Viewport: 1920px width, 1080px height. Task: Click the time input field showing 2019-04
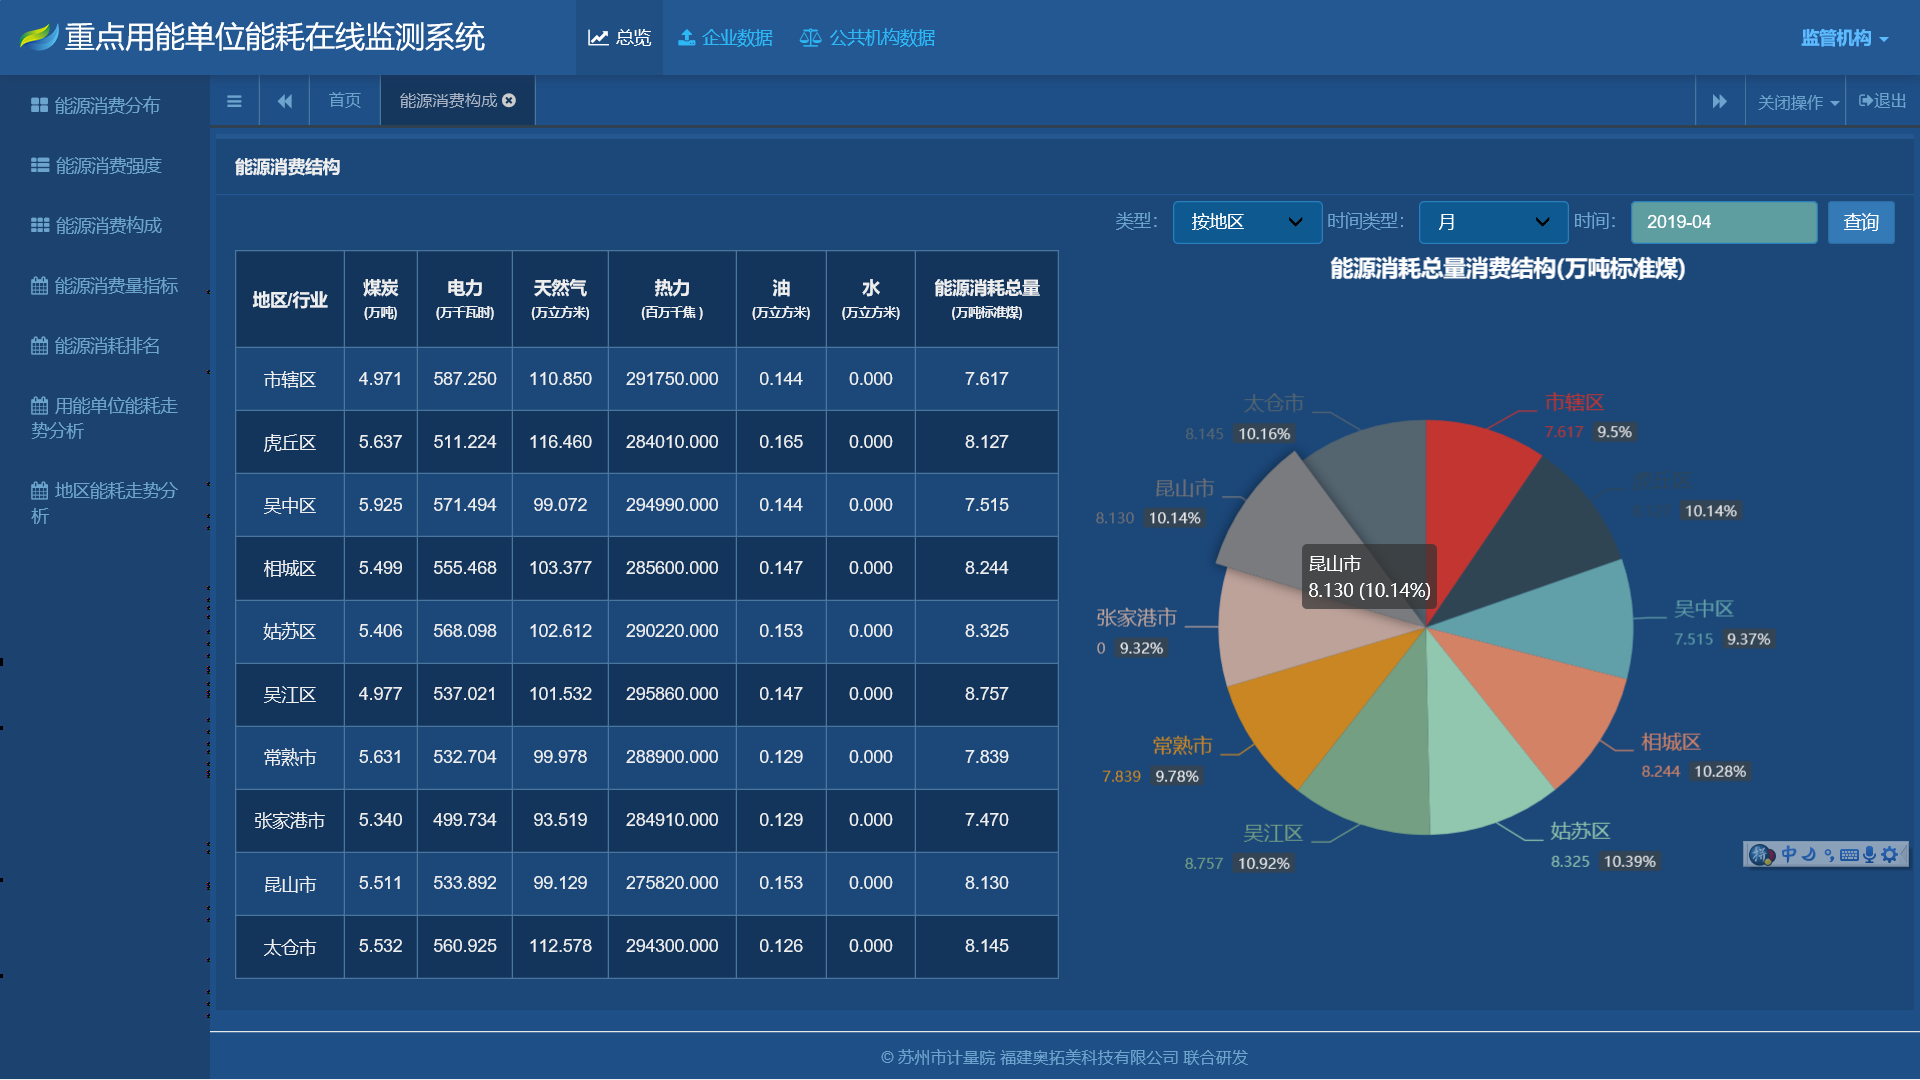click(1723, 222)
